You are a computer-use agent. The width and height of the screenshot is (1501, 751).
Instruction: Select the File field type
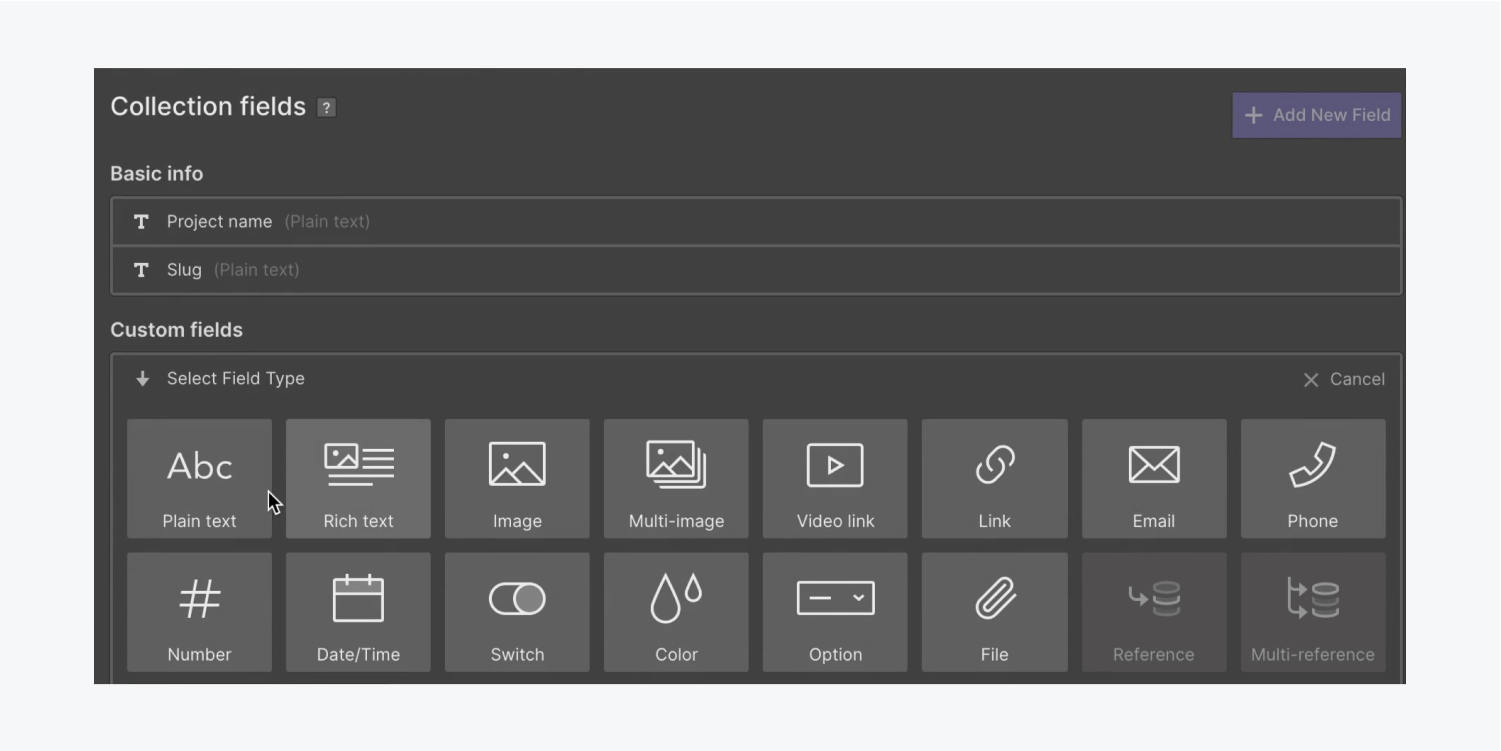[995, 612]
